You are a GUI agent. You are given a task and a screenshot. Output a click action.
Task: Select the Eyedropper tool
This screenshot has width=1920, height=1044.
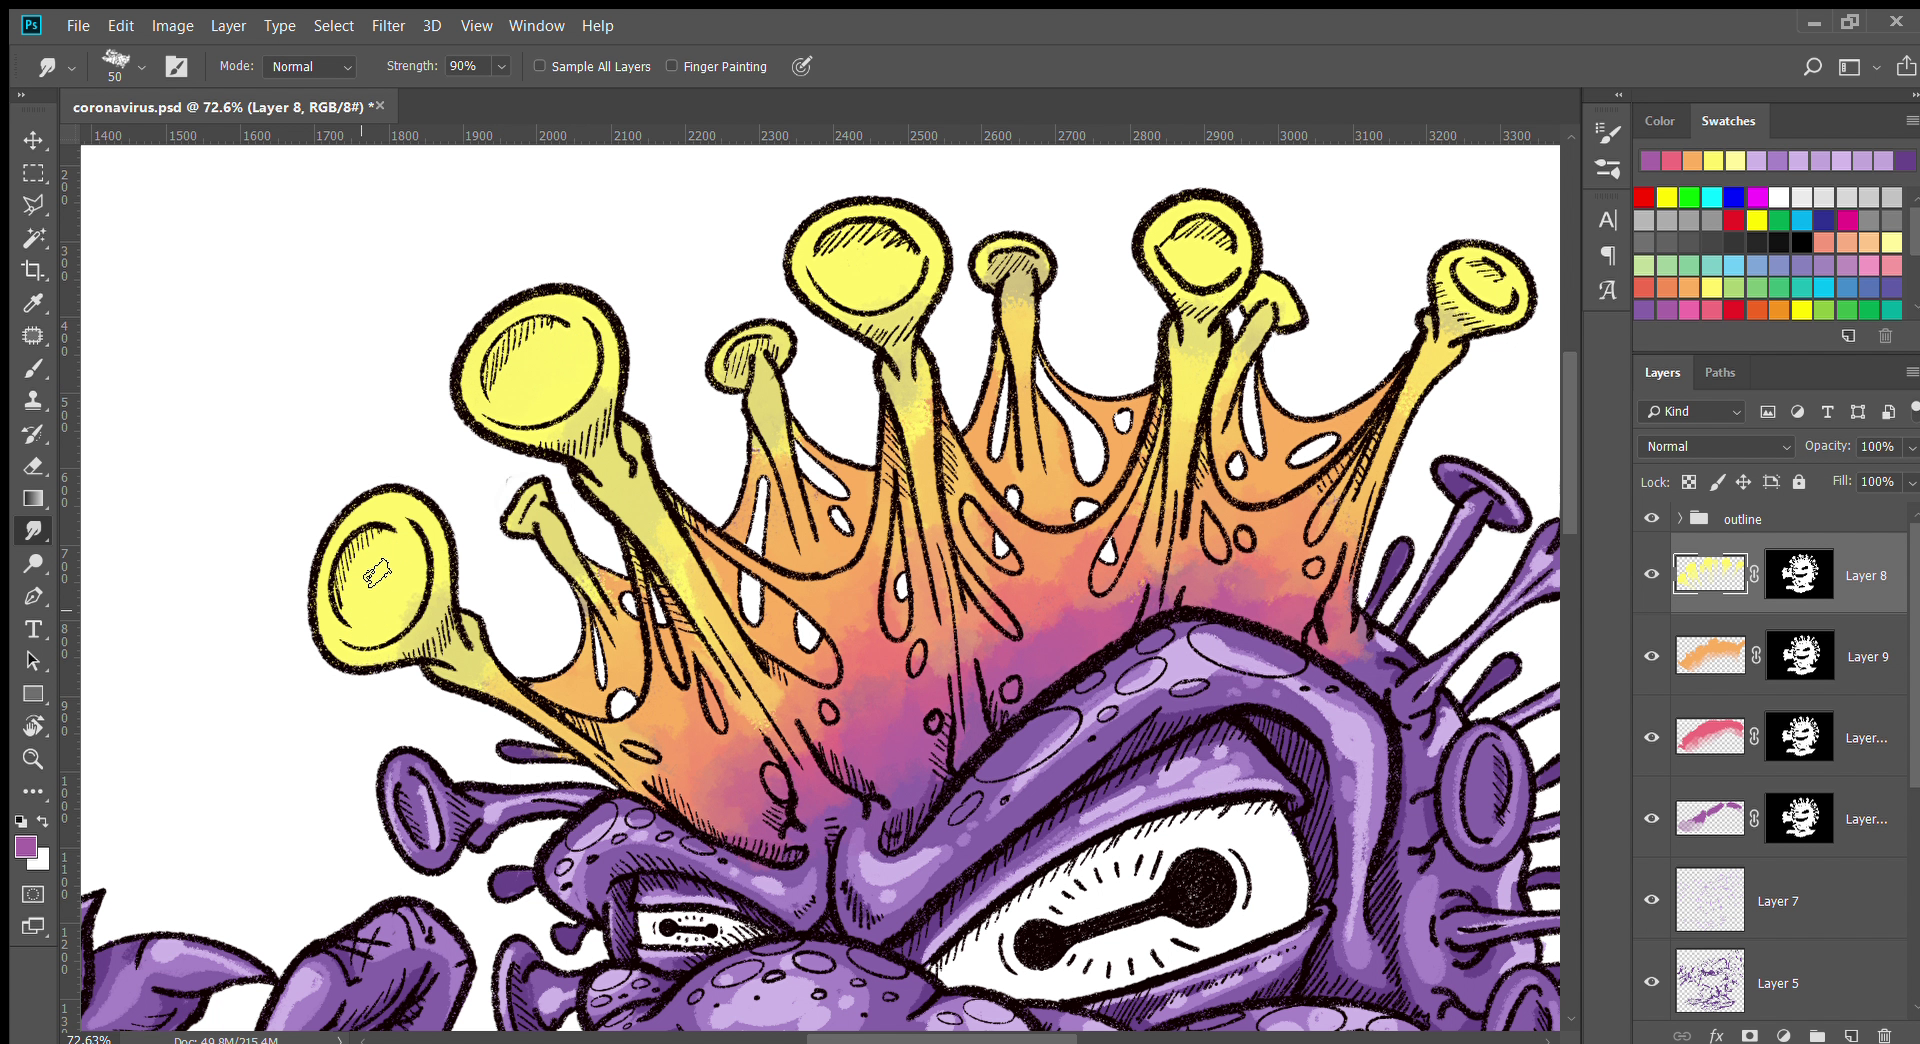(33, 303)
